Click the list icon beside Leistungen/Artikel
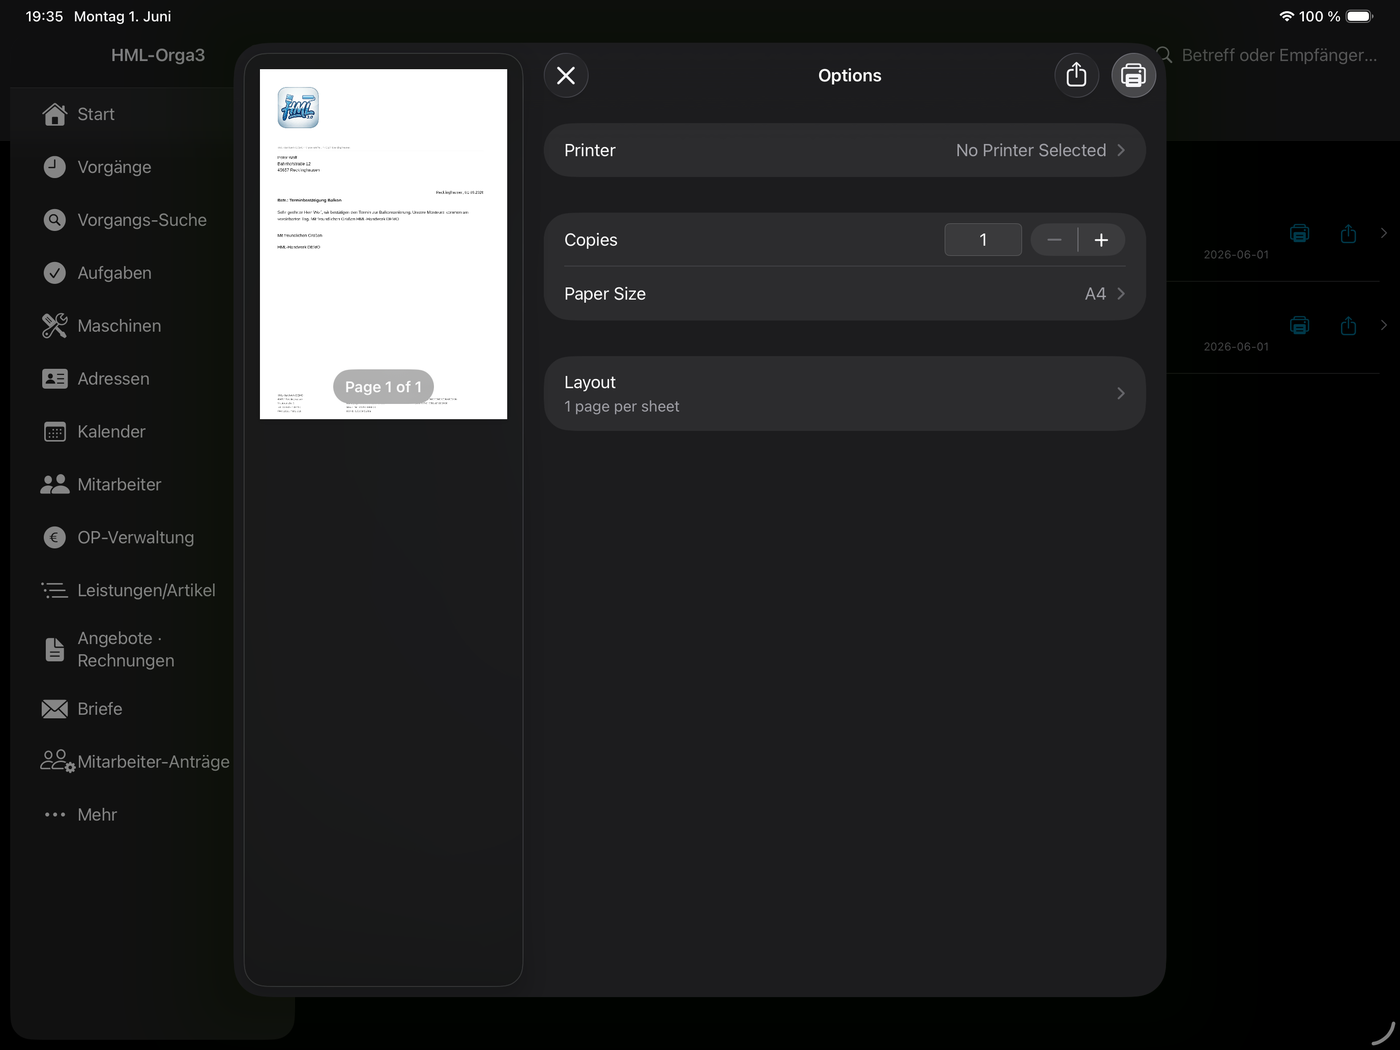Viewport: 1400px width, 1050px height. (55, 591)
